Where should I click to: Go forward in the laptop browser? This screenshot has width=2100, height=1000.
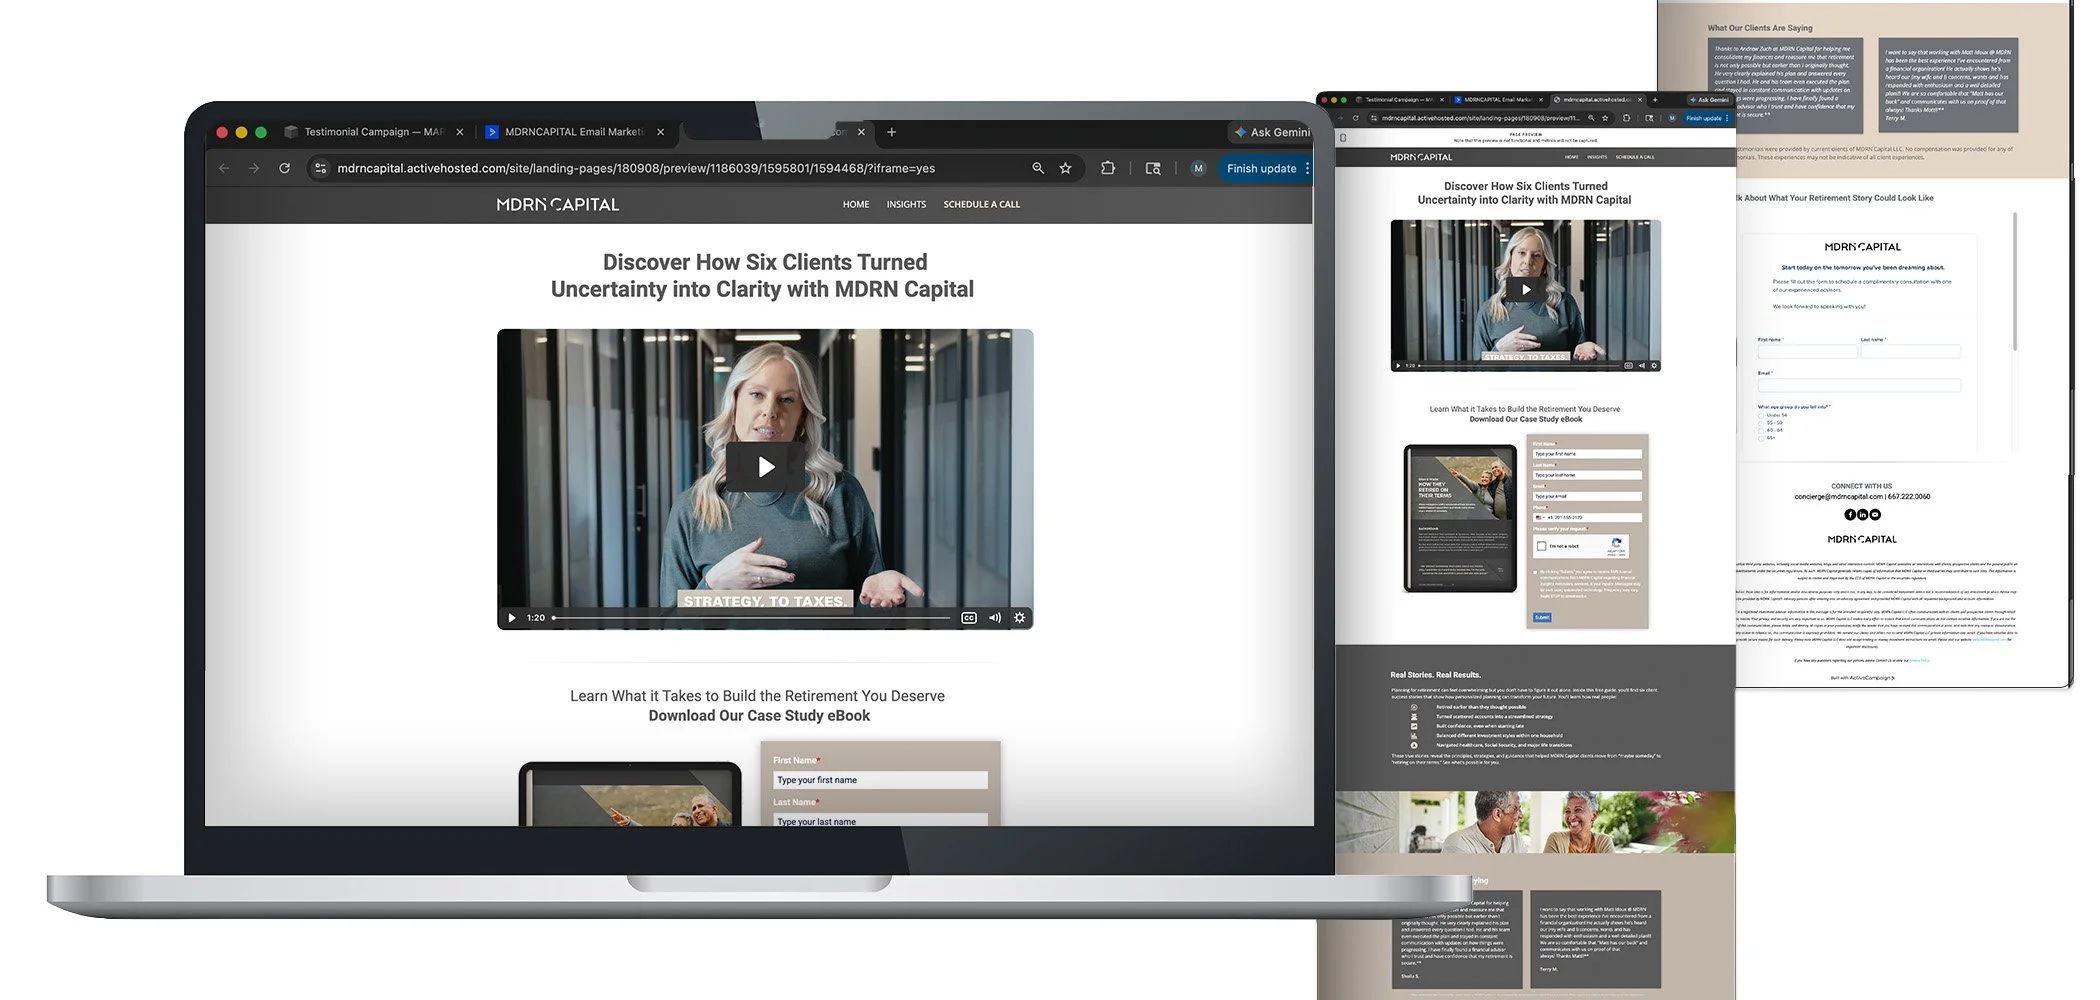pyautogui.click(x=254, y=168)
